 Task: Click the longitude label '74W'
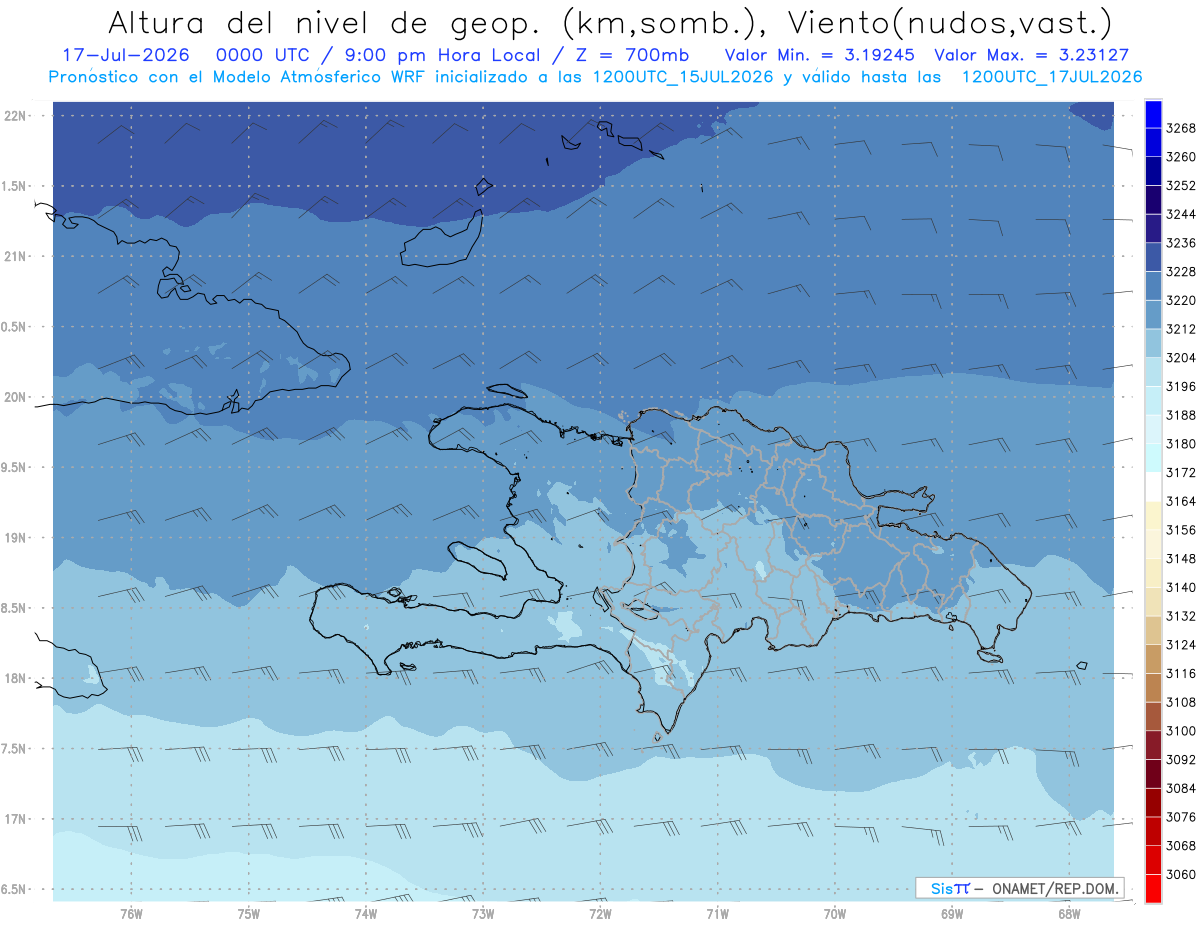coord(366,914)
